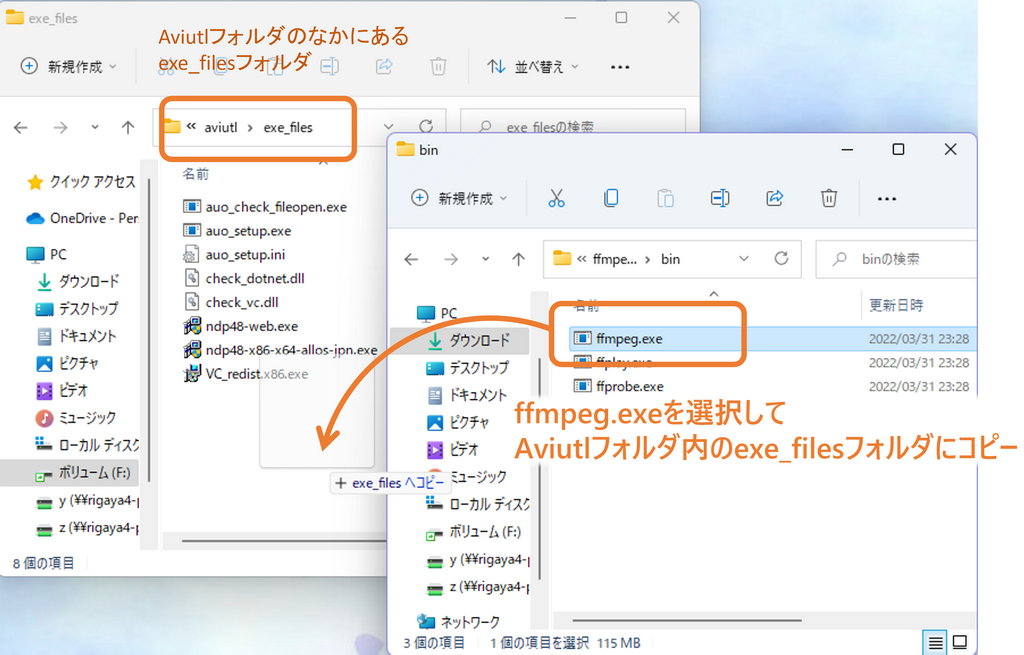Click Share icon in exe_files window toolbar
The image size is (1024, 655).
pos(384,66)
